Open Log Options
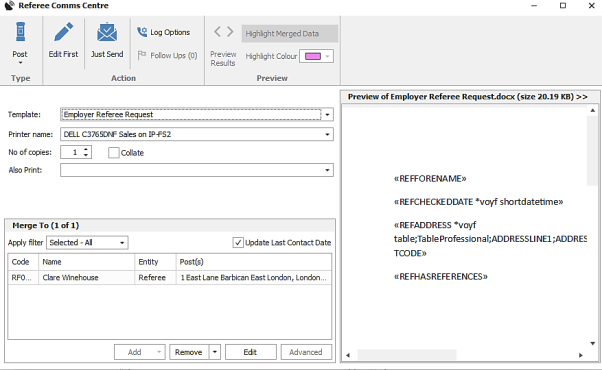This screenshot has height=370, width=602. click(164, 32)
